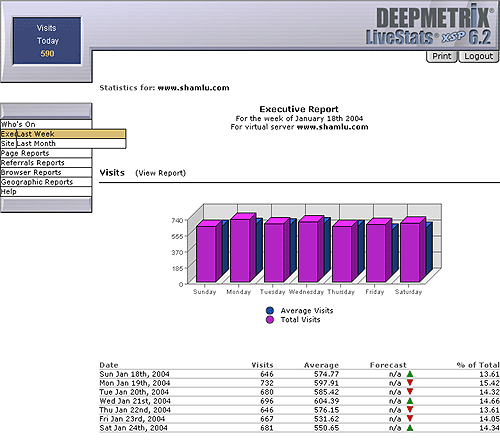Expand Browser Reports menu

click(46, 172)
